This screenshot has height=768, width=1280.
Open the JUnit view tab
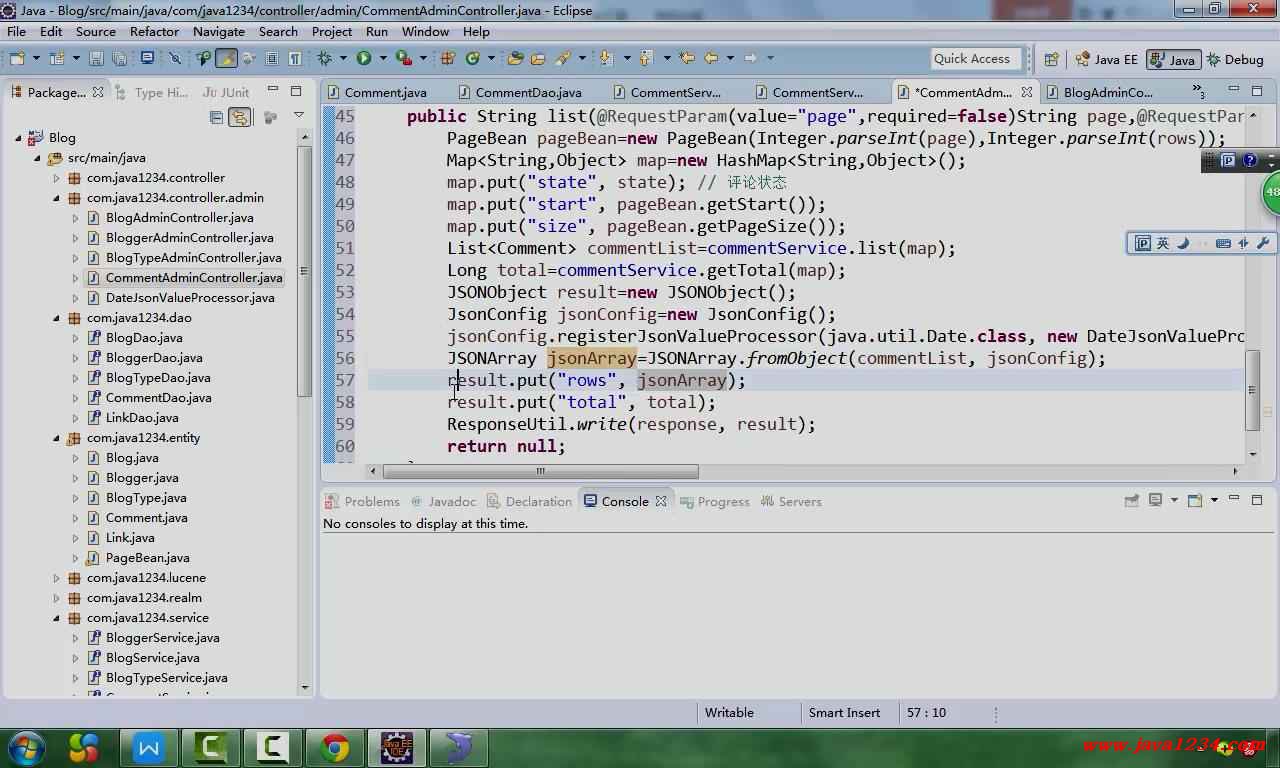point(226,92)
